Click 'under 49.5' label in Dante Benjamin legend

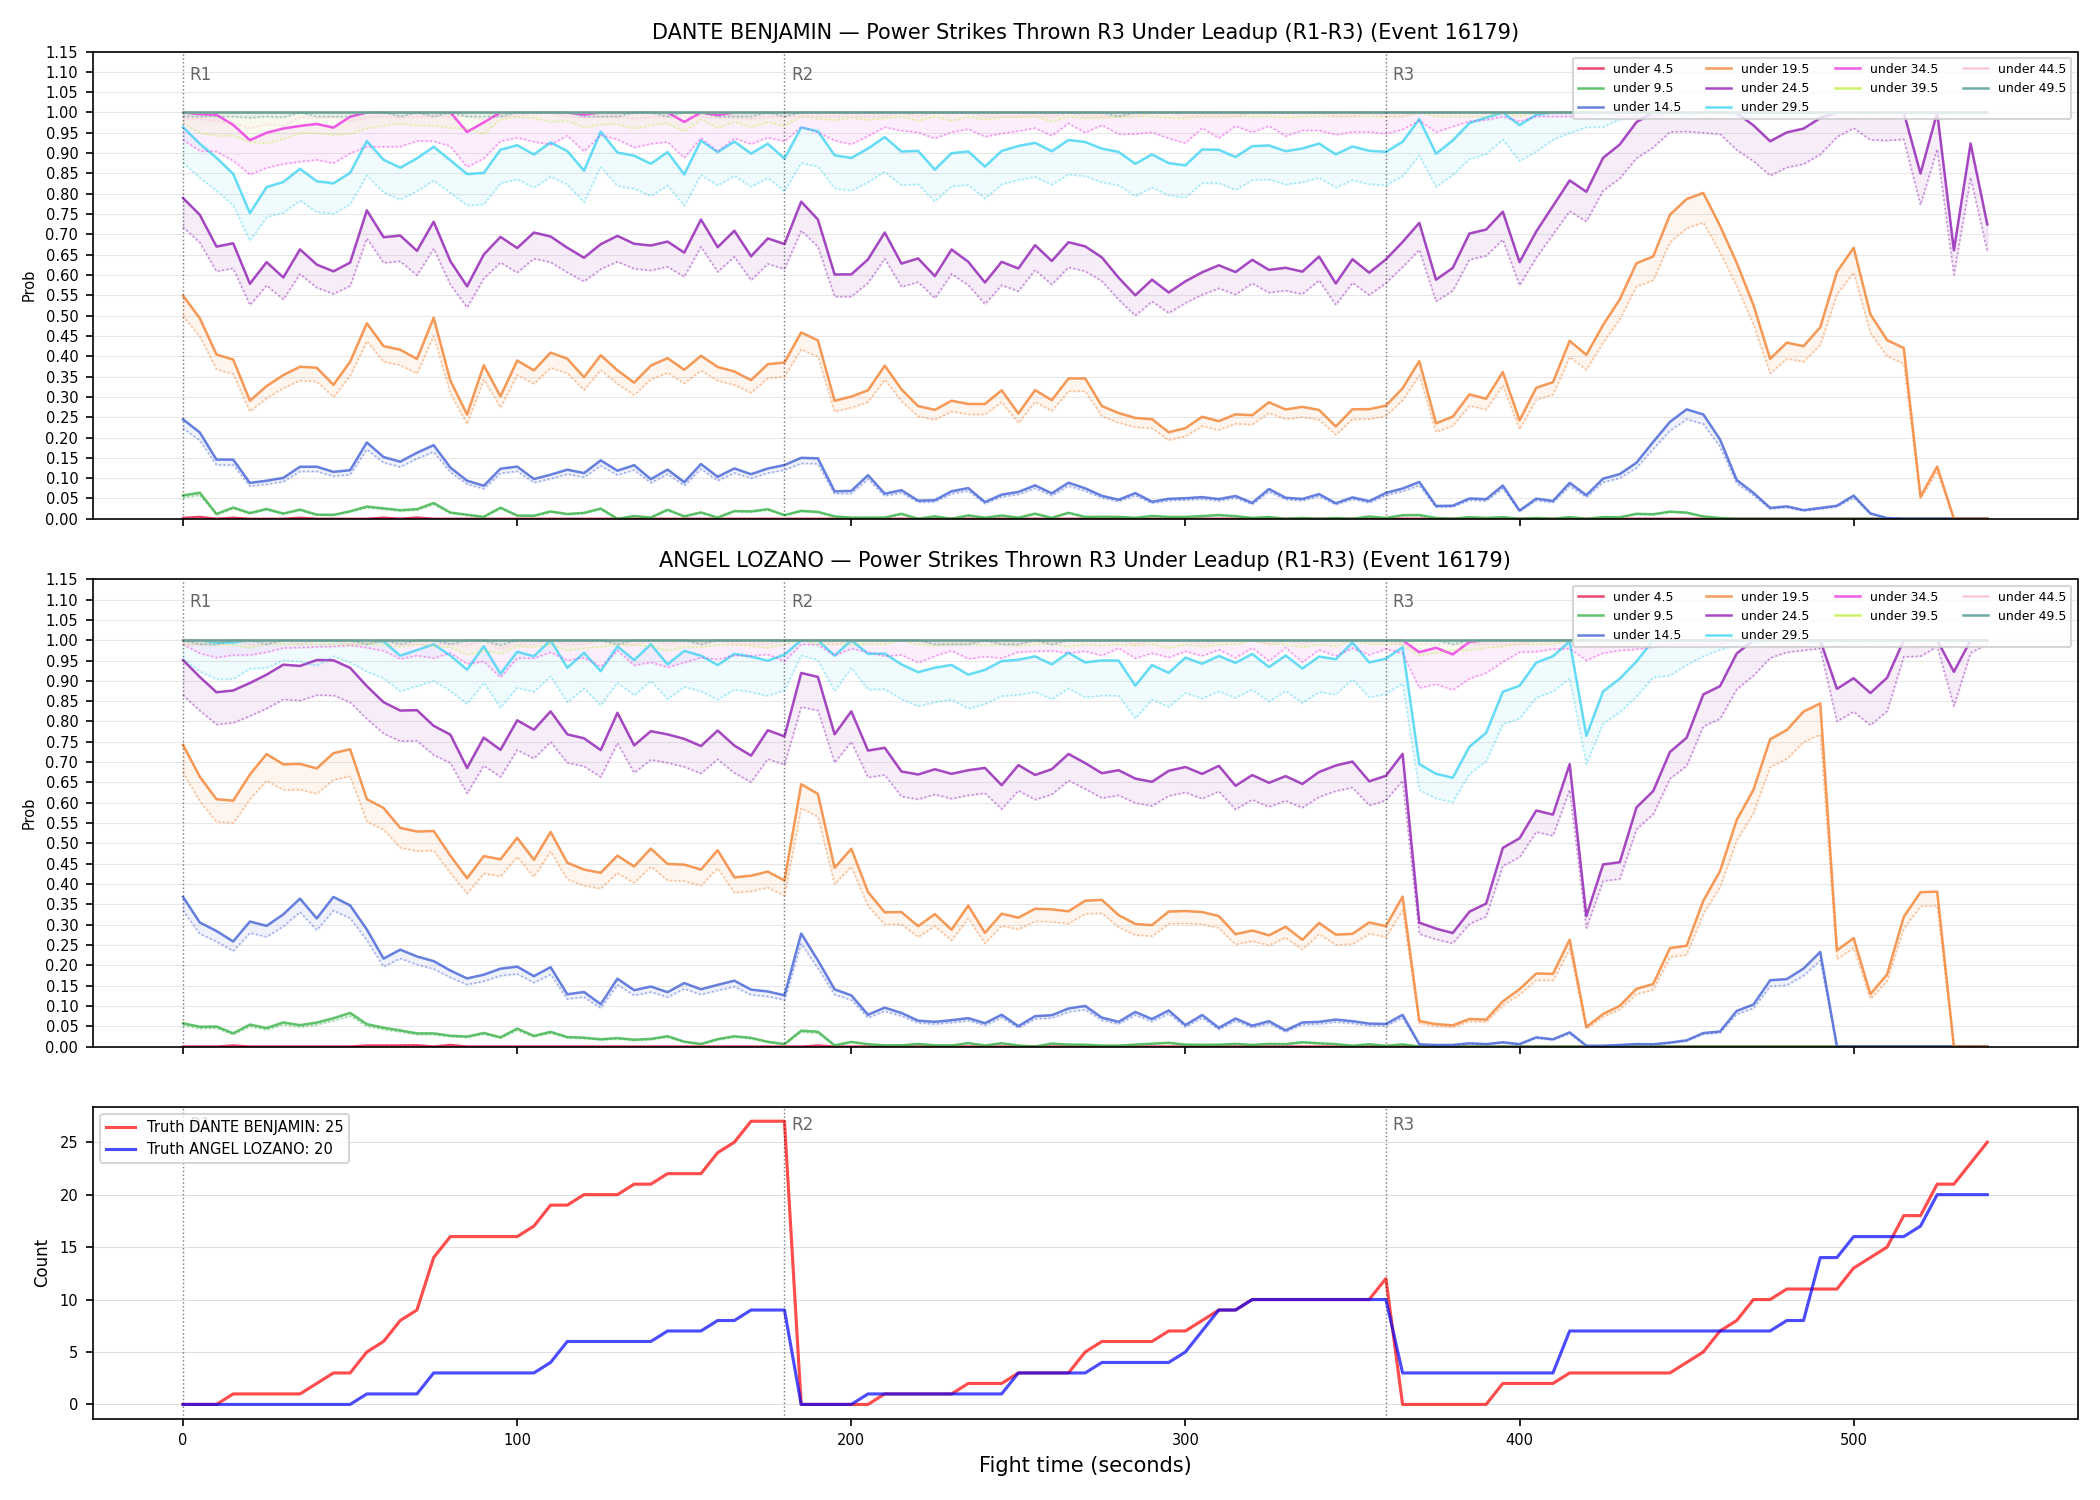[2032, 88]
